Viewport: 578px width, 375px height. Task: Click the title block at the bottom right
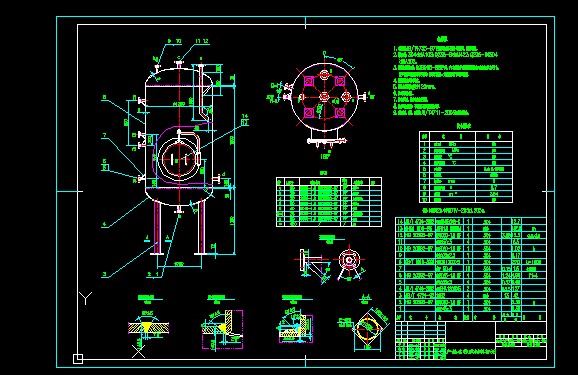471,340
